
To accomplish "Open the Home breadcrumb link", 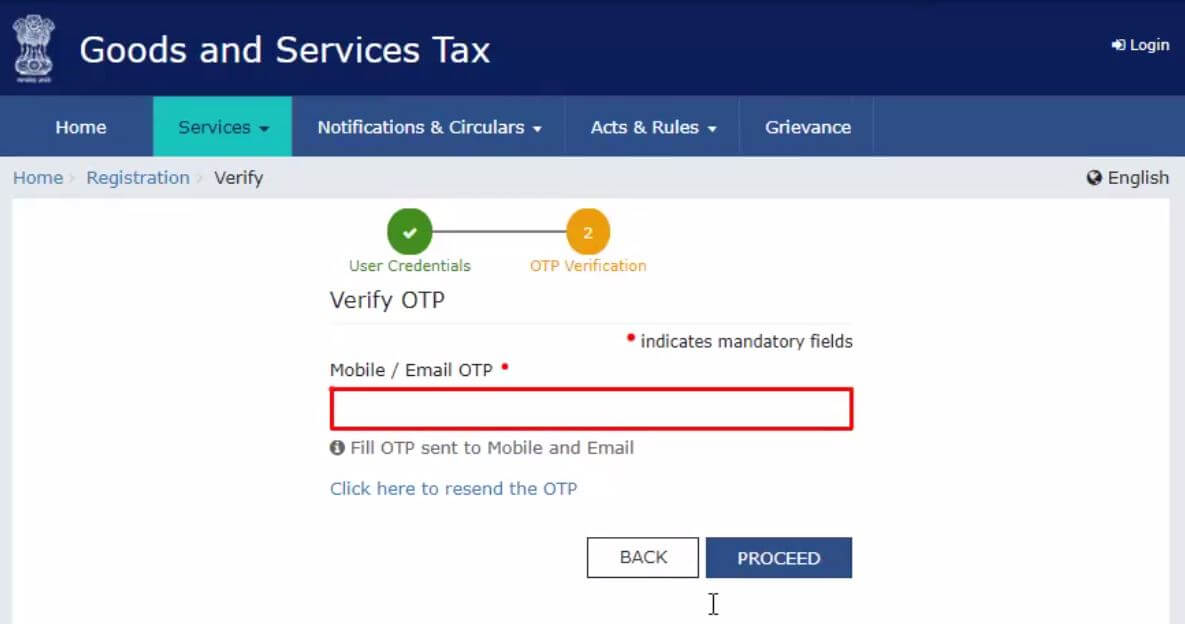I will pos(38,178).
